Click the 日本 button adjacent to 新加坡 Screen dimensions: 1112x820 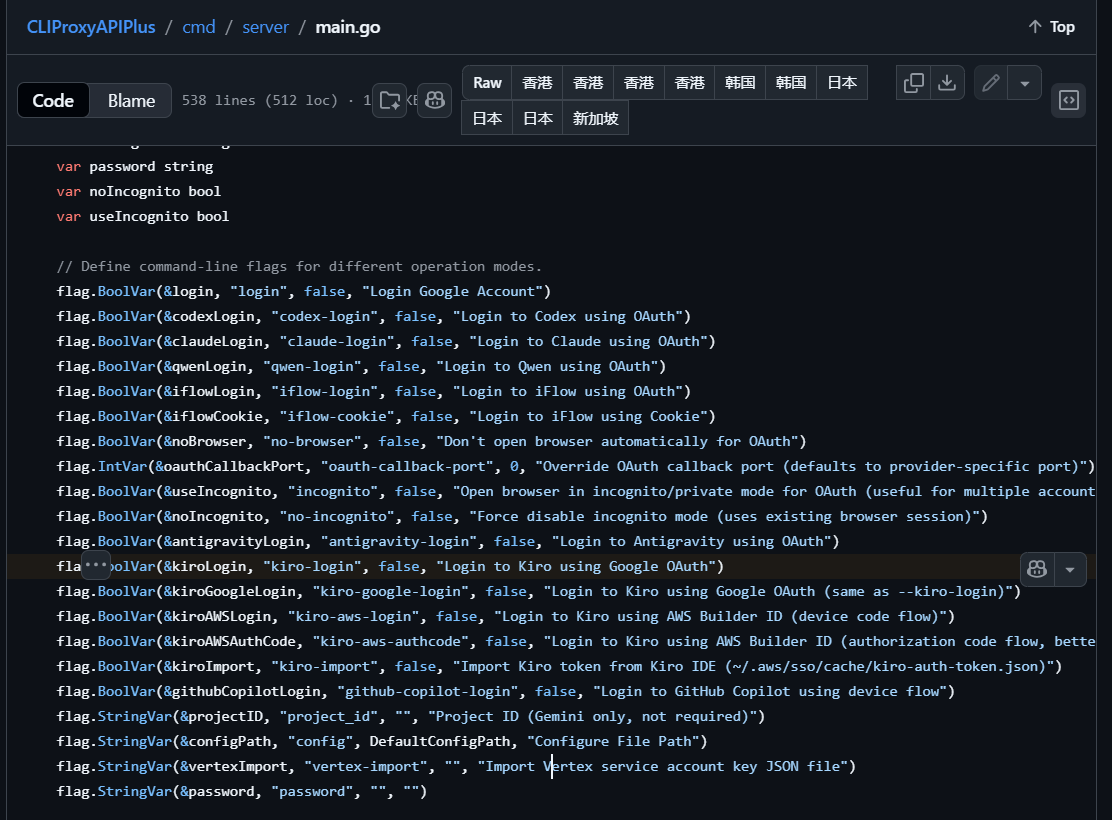coord(538,118)
